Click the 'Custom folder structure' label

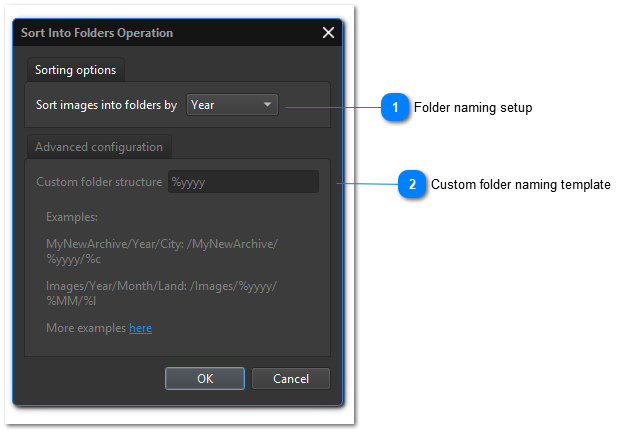99,182
